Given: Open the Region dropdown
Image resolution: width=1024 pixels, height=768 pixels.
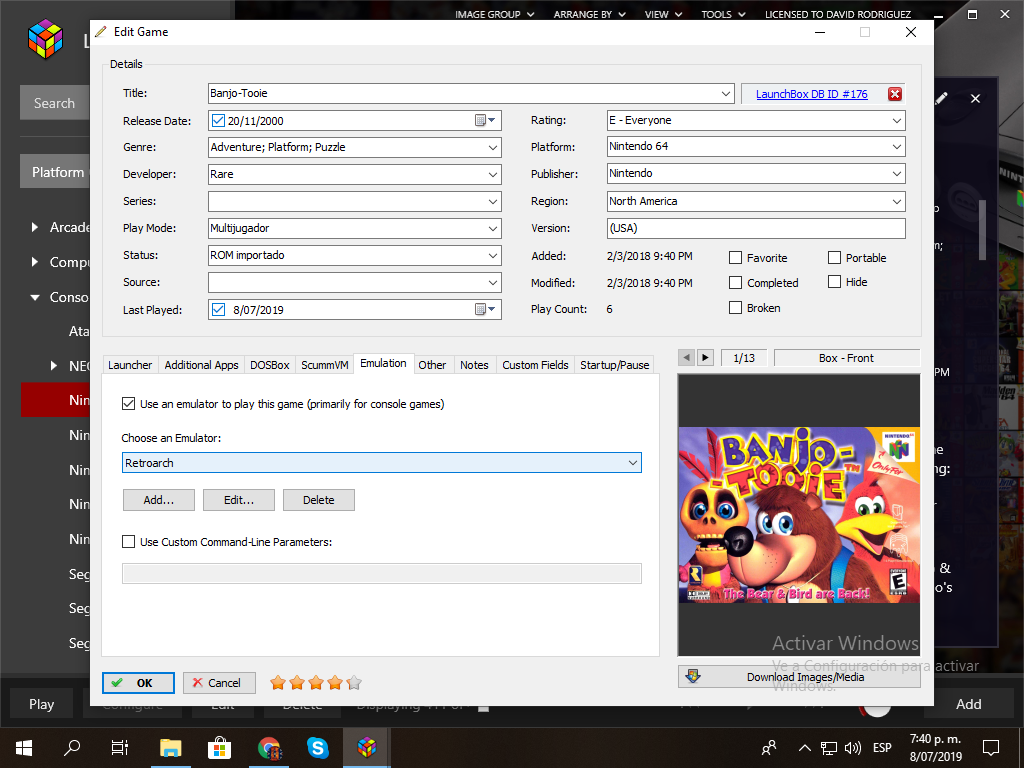Looking at the screenshot, I should tap(897, 202).
